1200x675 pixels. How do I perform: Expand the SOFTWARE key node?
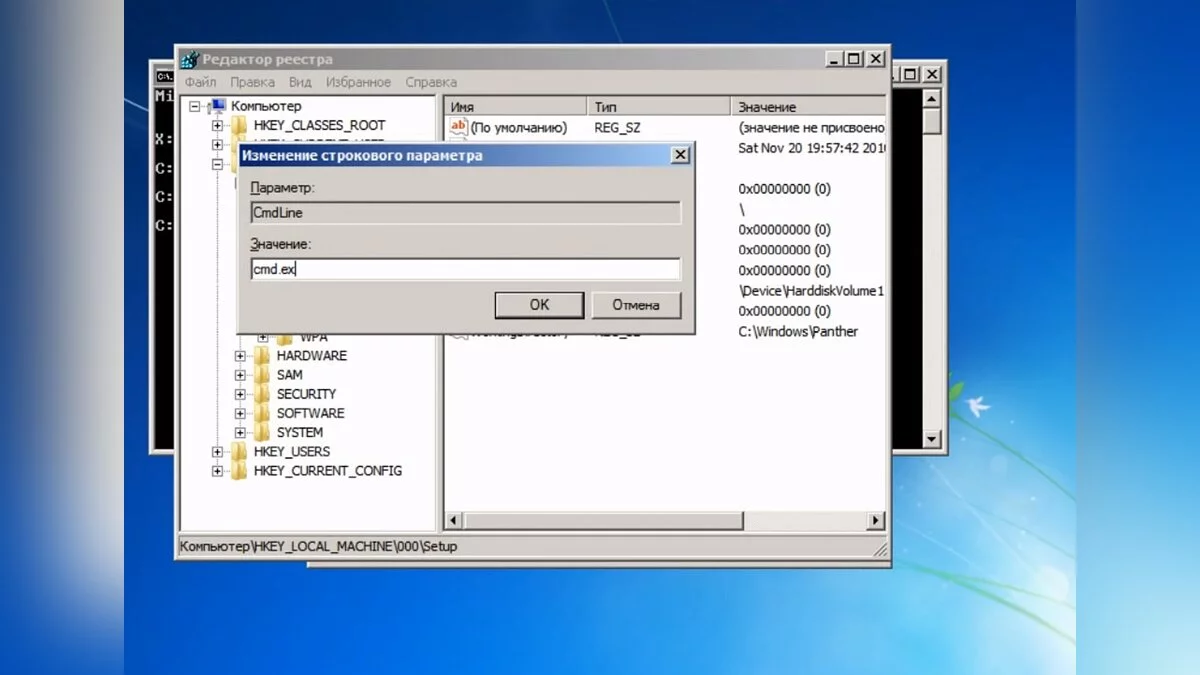[240, 414]
